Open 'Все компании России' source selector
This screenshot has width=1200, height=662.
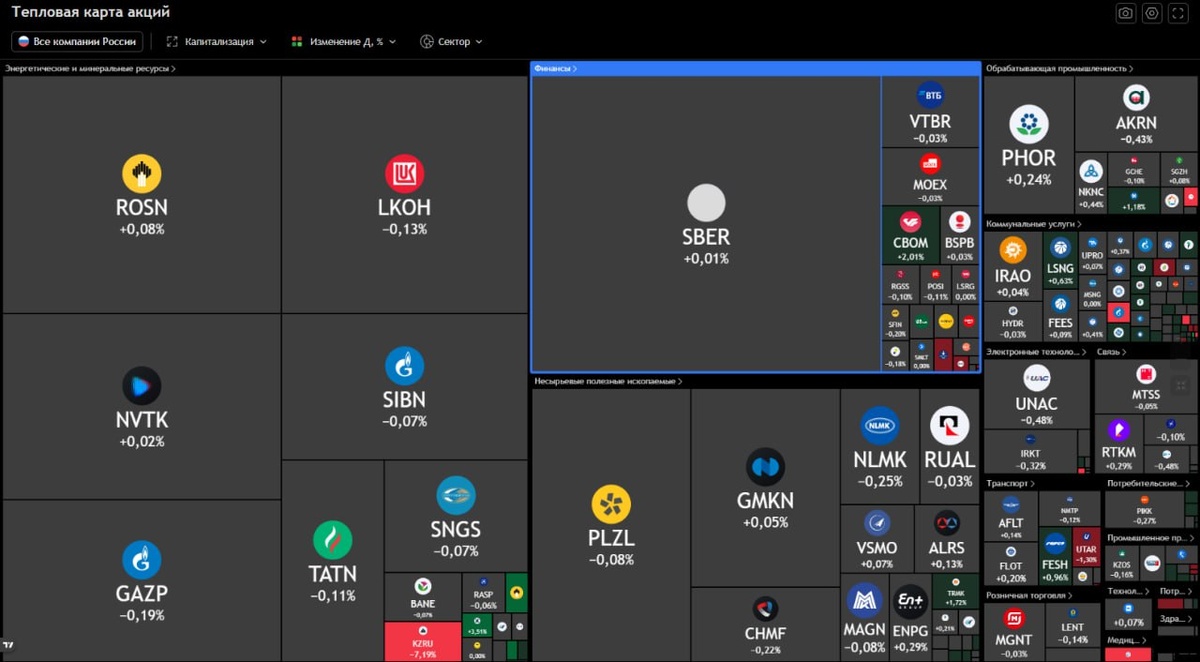point(77,42)
